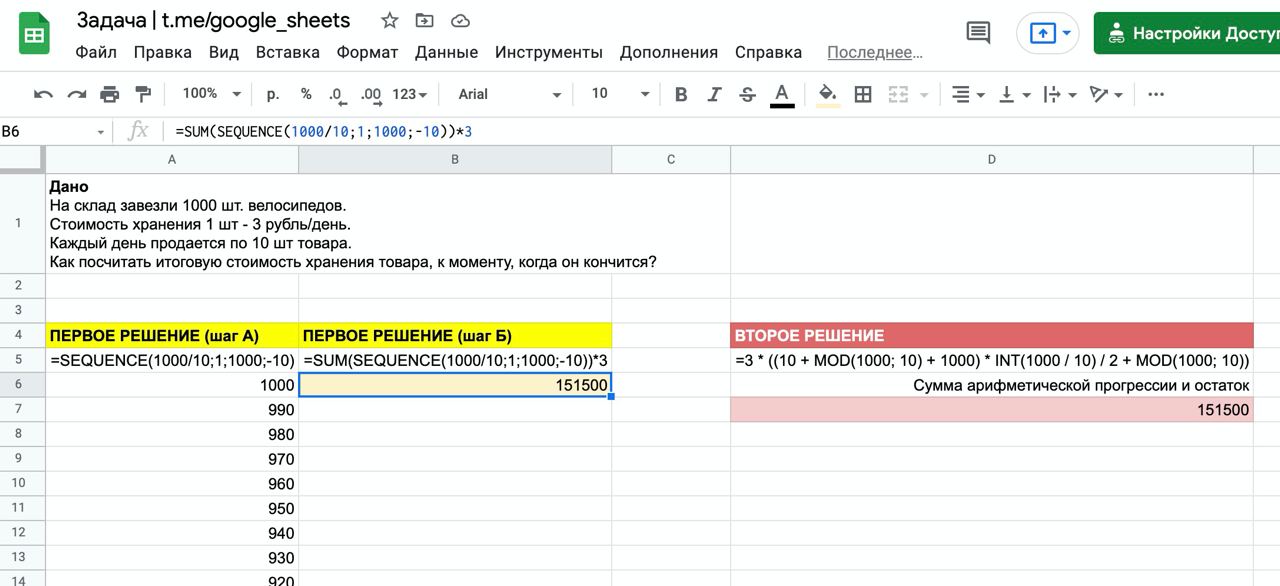Decrease decimal places
This screenshot has height=586, width=1280.
[x=337, y=95]
